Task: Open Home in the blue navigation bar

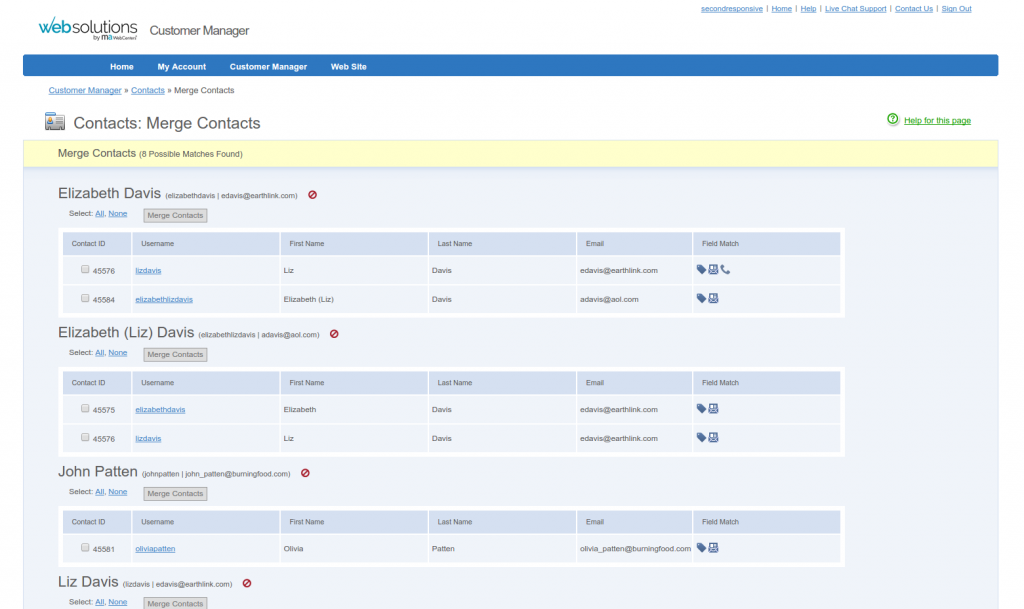Action: [x=121, y=67]
